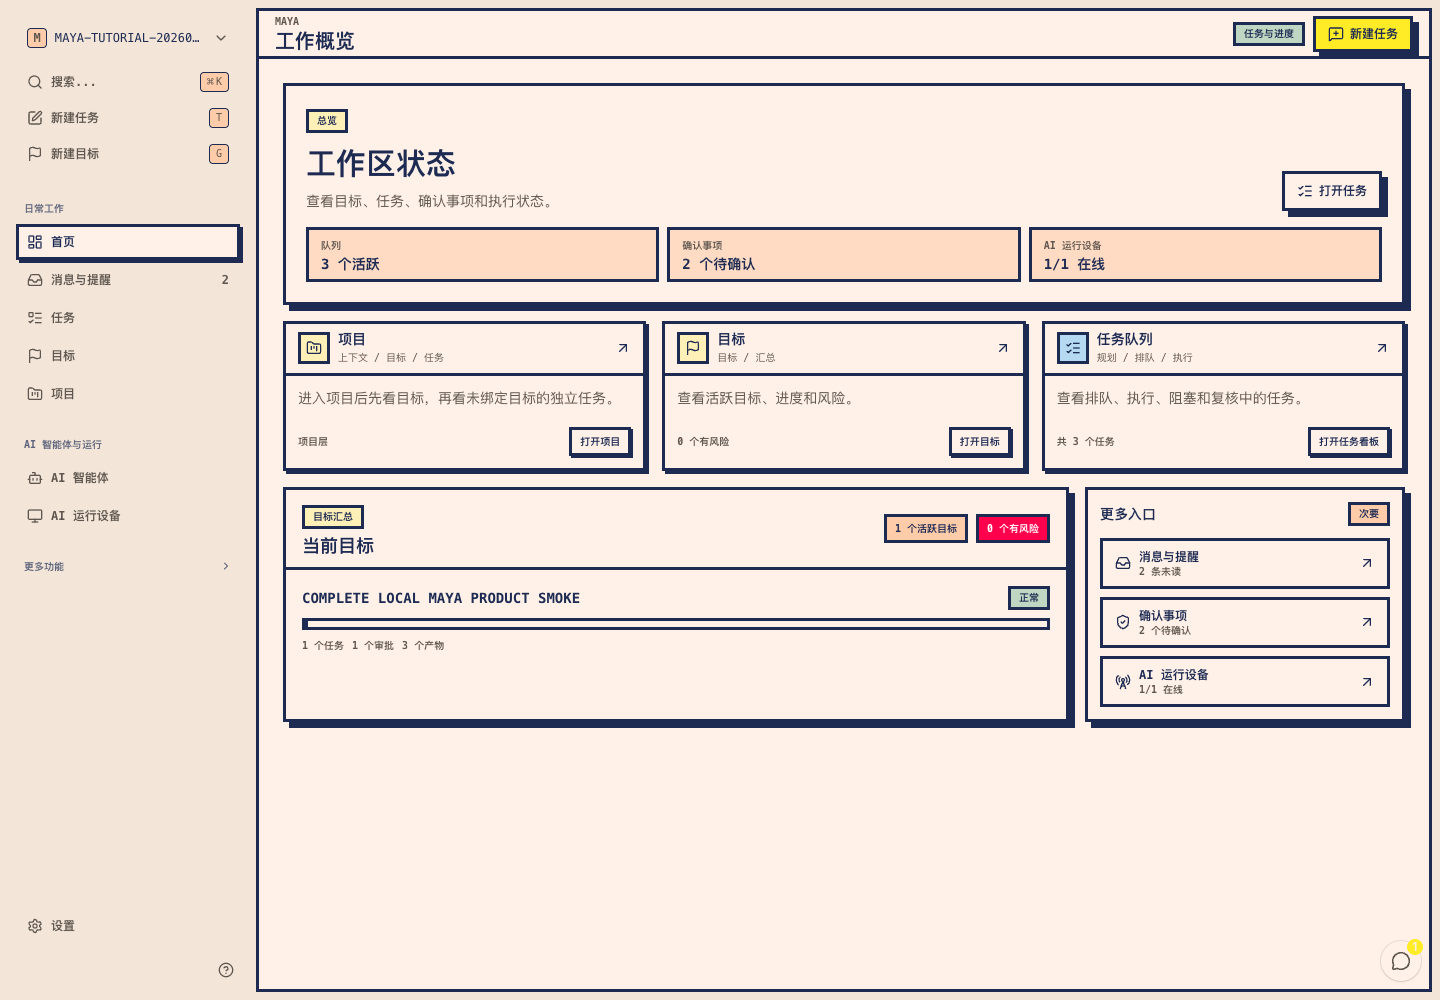
Task: Click the inbox icon beside 消息与提醒 in sidebar
Action: 35,280
